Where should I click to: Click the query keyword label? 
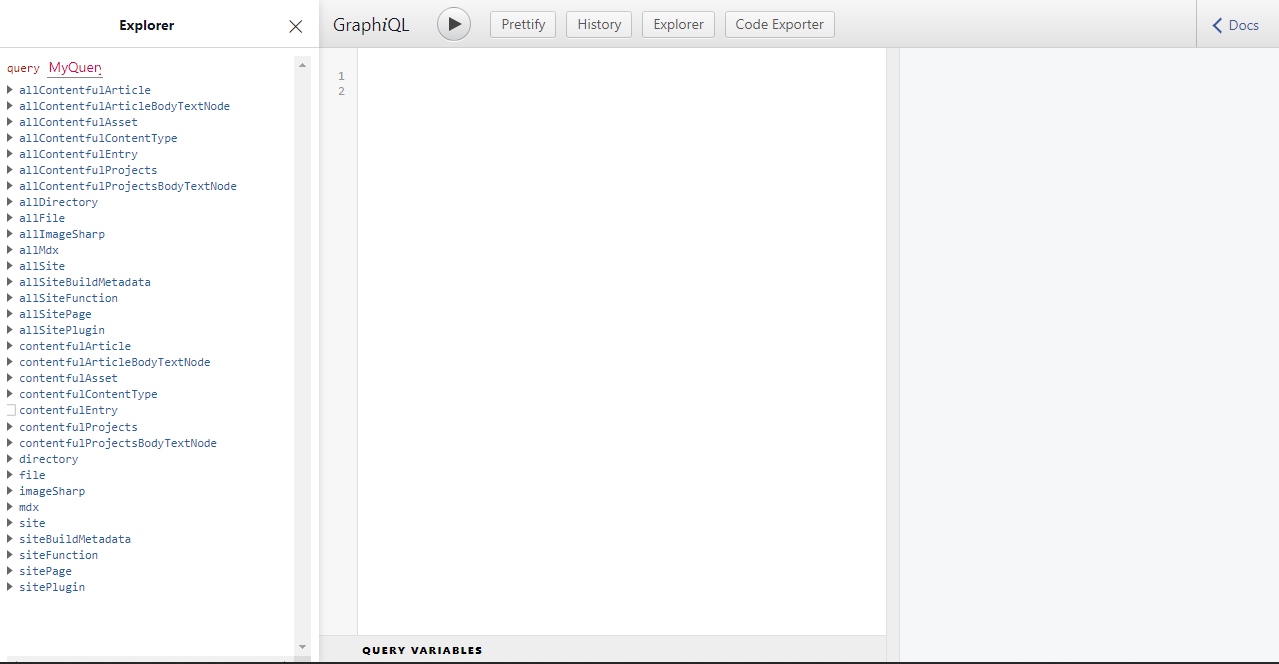(x=23, y=69)
